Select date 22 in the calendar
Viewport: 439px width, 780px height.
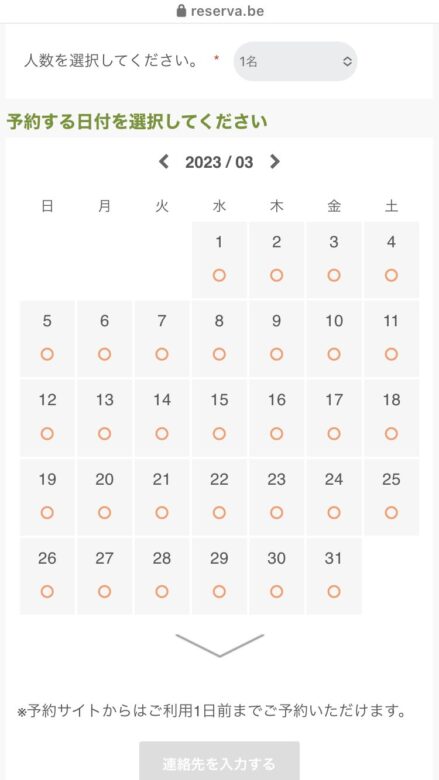tap(219, 497)
